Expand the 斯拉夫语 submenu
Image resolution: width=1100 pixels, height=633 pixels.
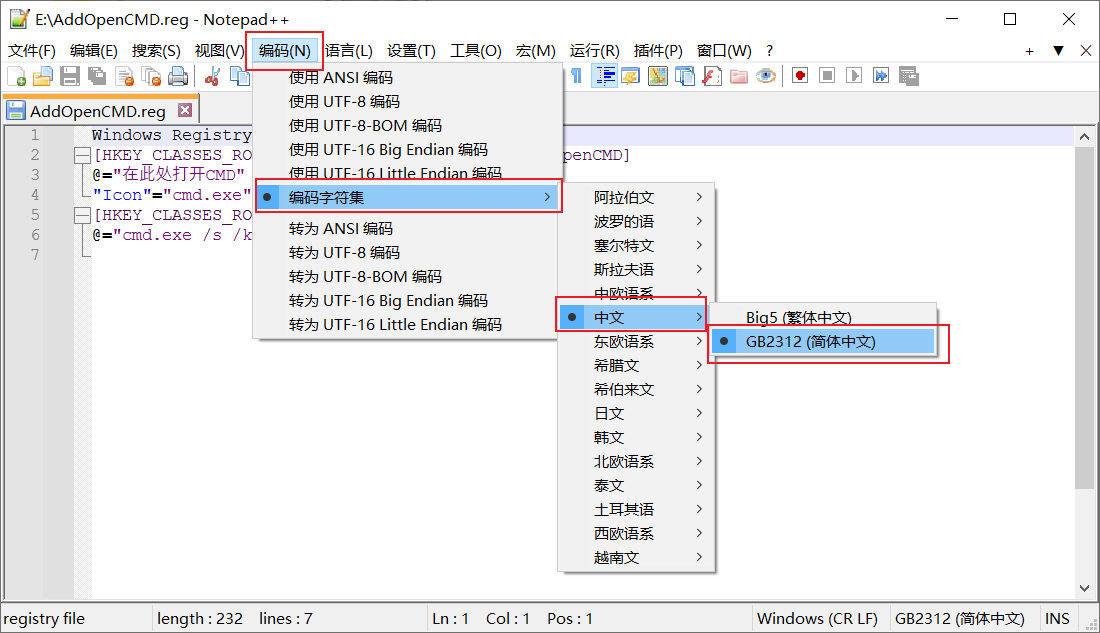point(636,269)
